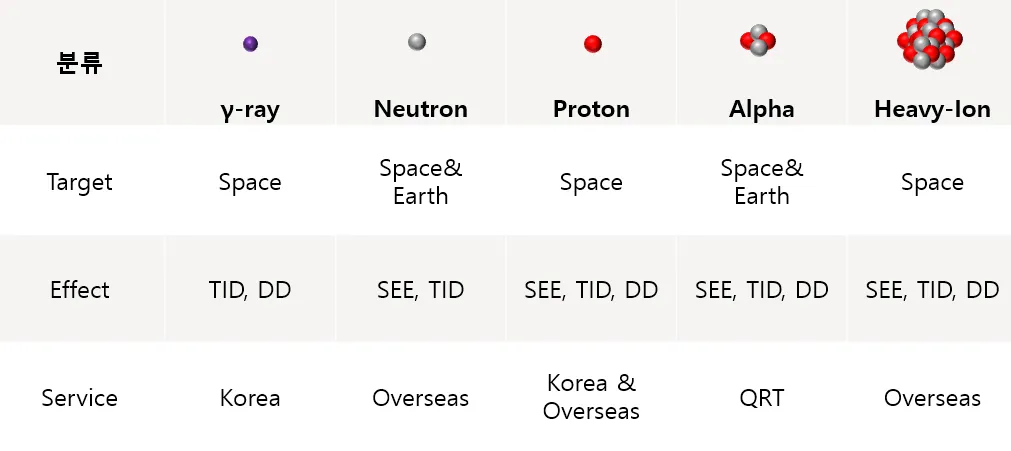This screenshot has width=1011, height=451.
Task: Select the red proton sphere icon
Action: point(592,44)
